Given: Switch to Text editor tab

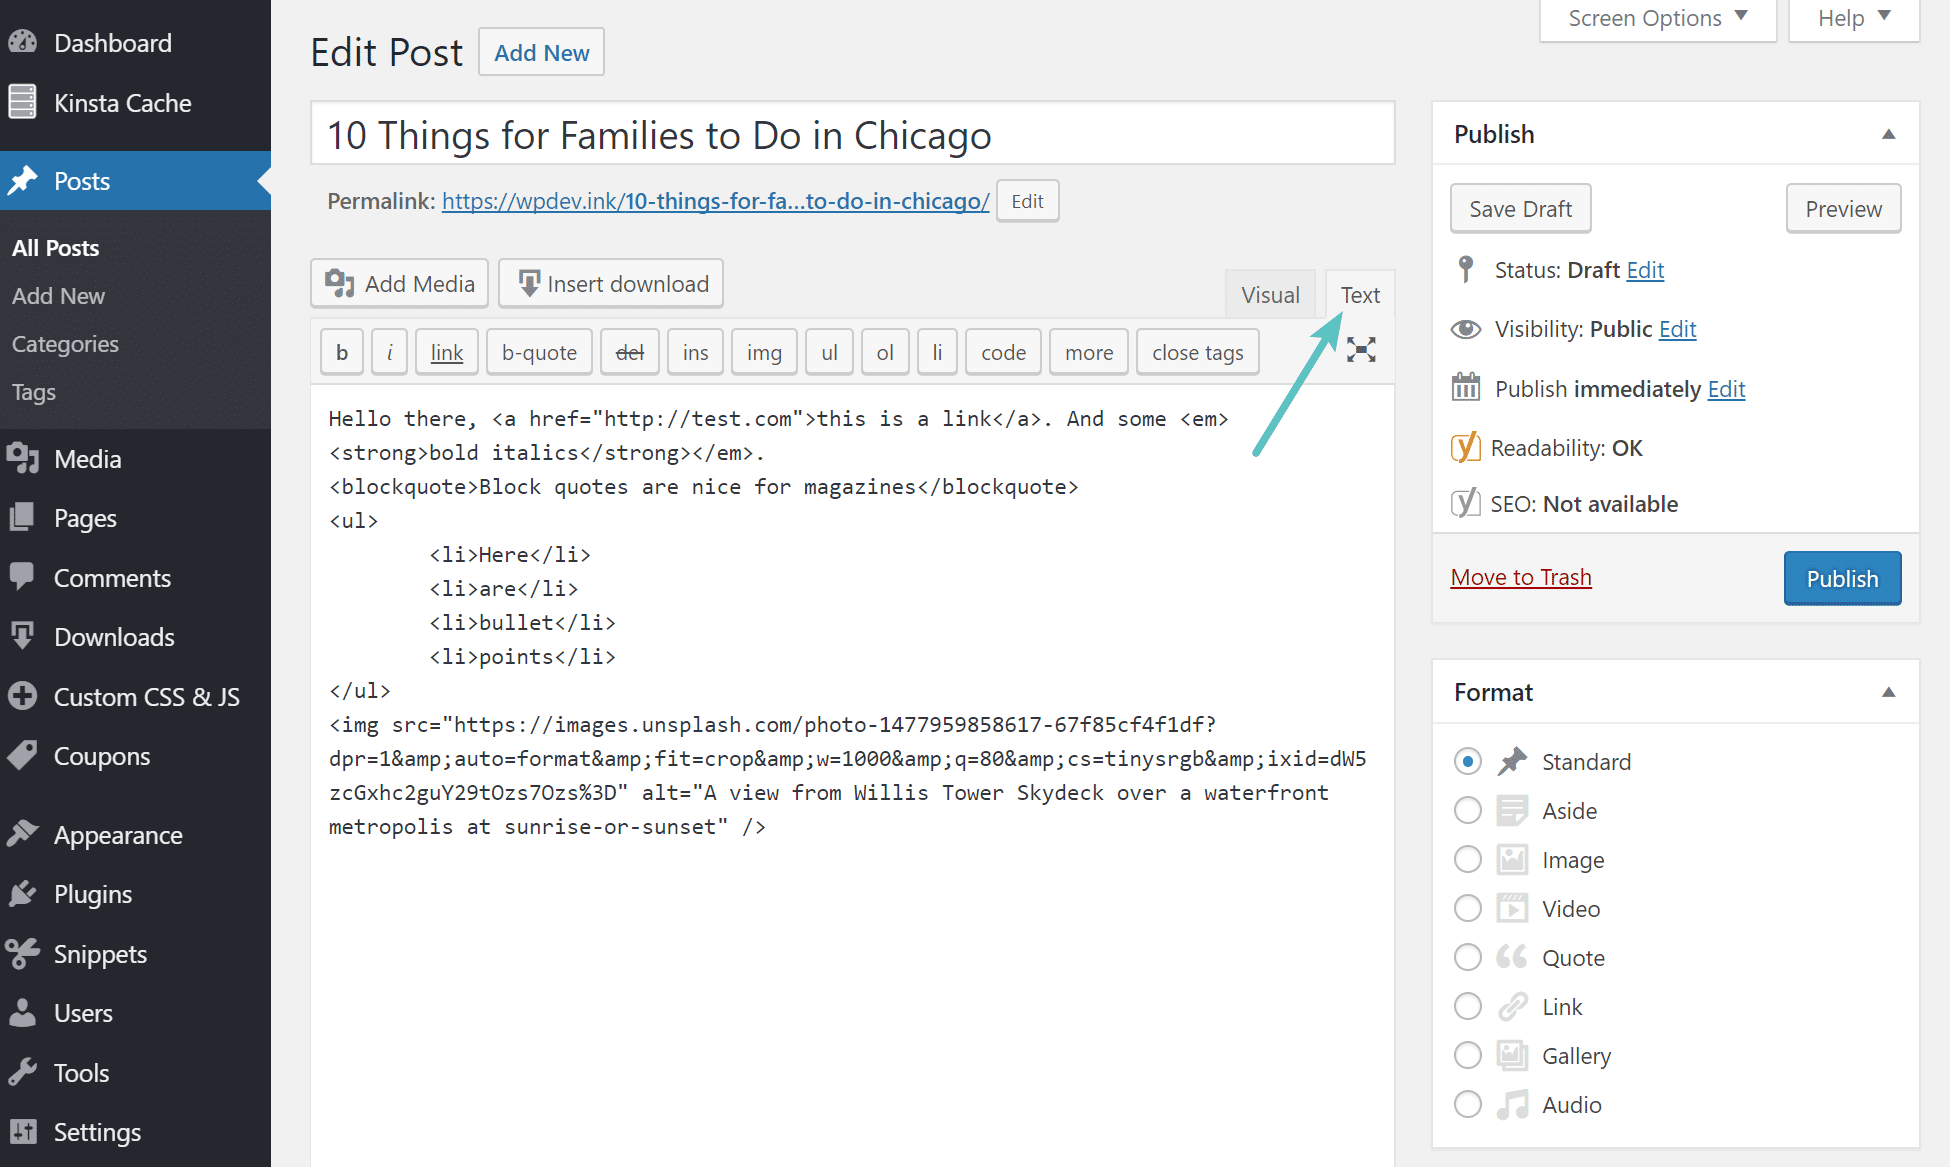Looking at the screenshot, I should (1358, 295).
